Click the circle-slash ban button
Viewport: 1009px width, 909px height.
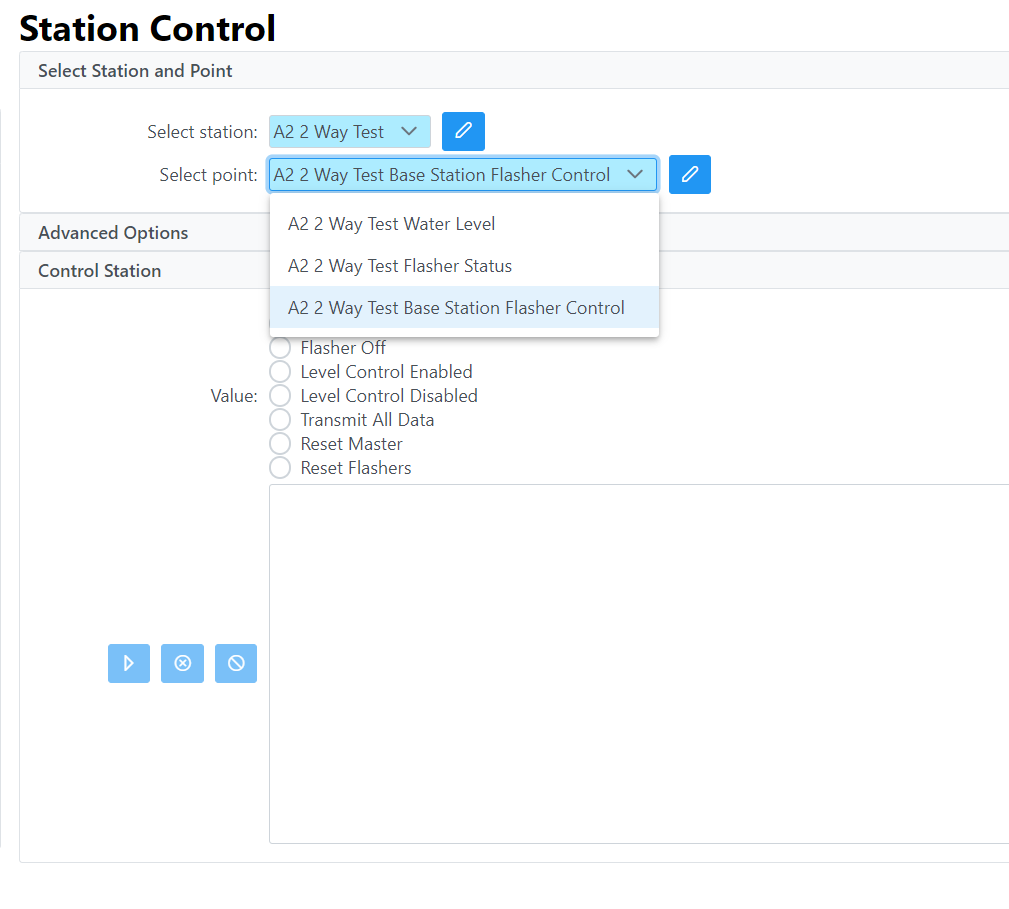click(236, 664)
